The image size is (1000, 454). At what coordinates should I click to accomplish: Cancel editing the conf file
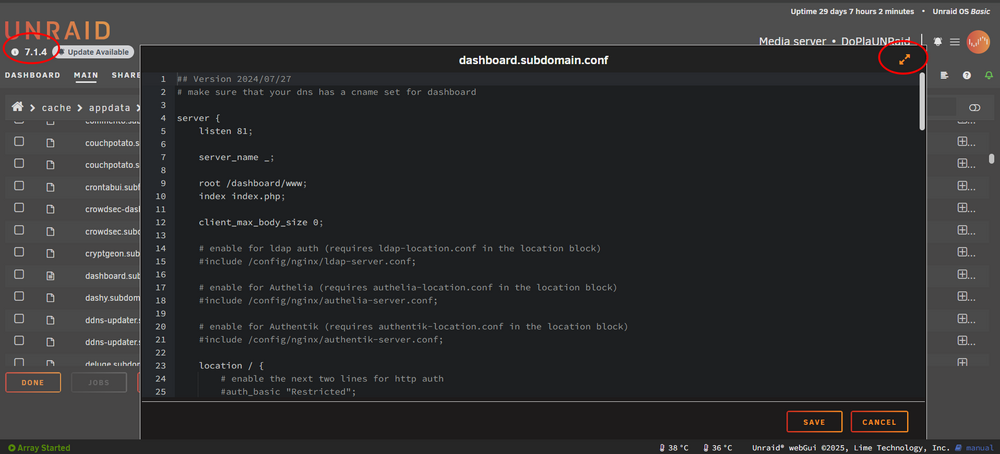click(879, 422)
